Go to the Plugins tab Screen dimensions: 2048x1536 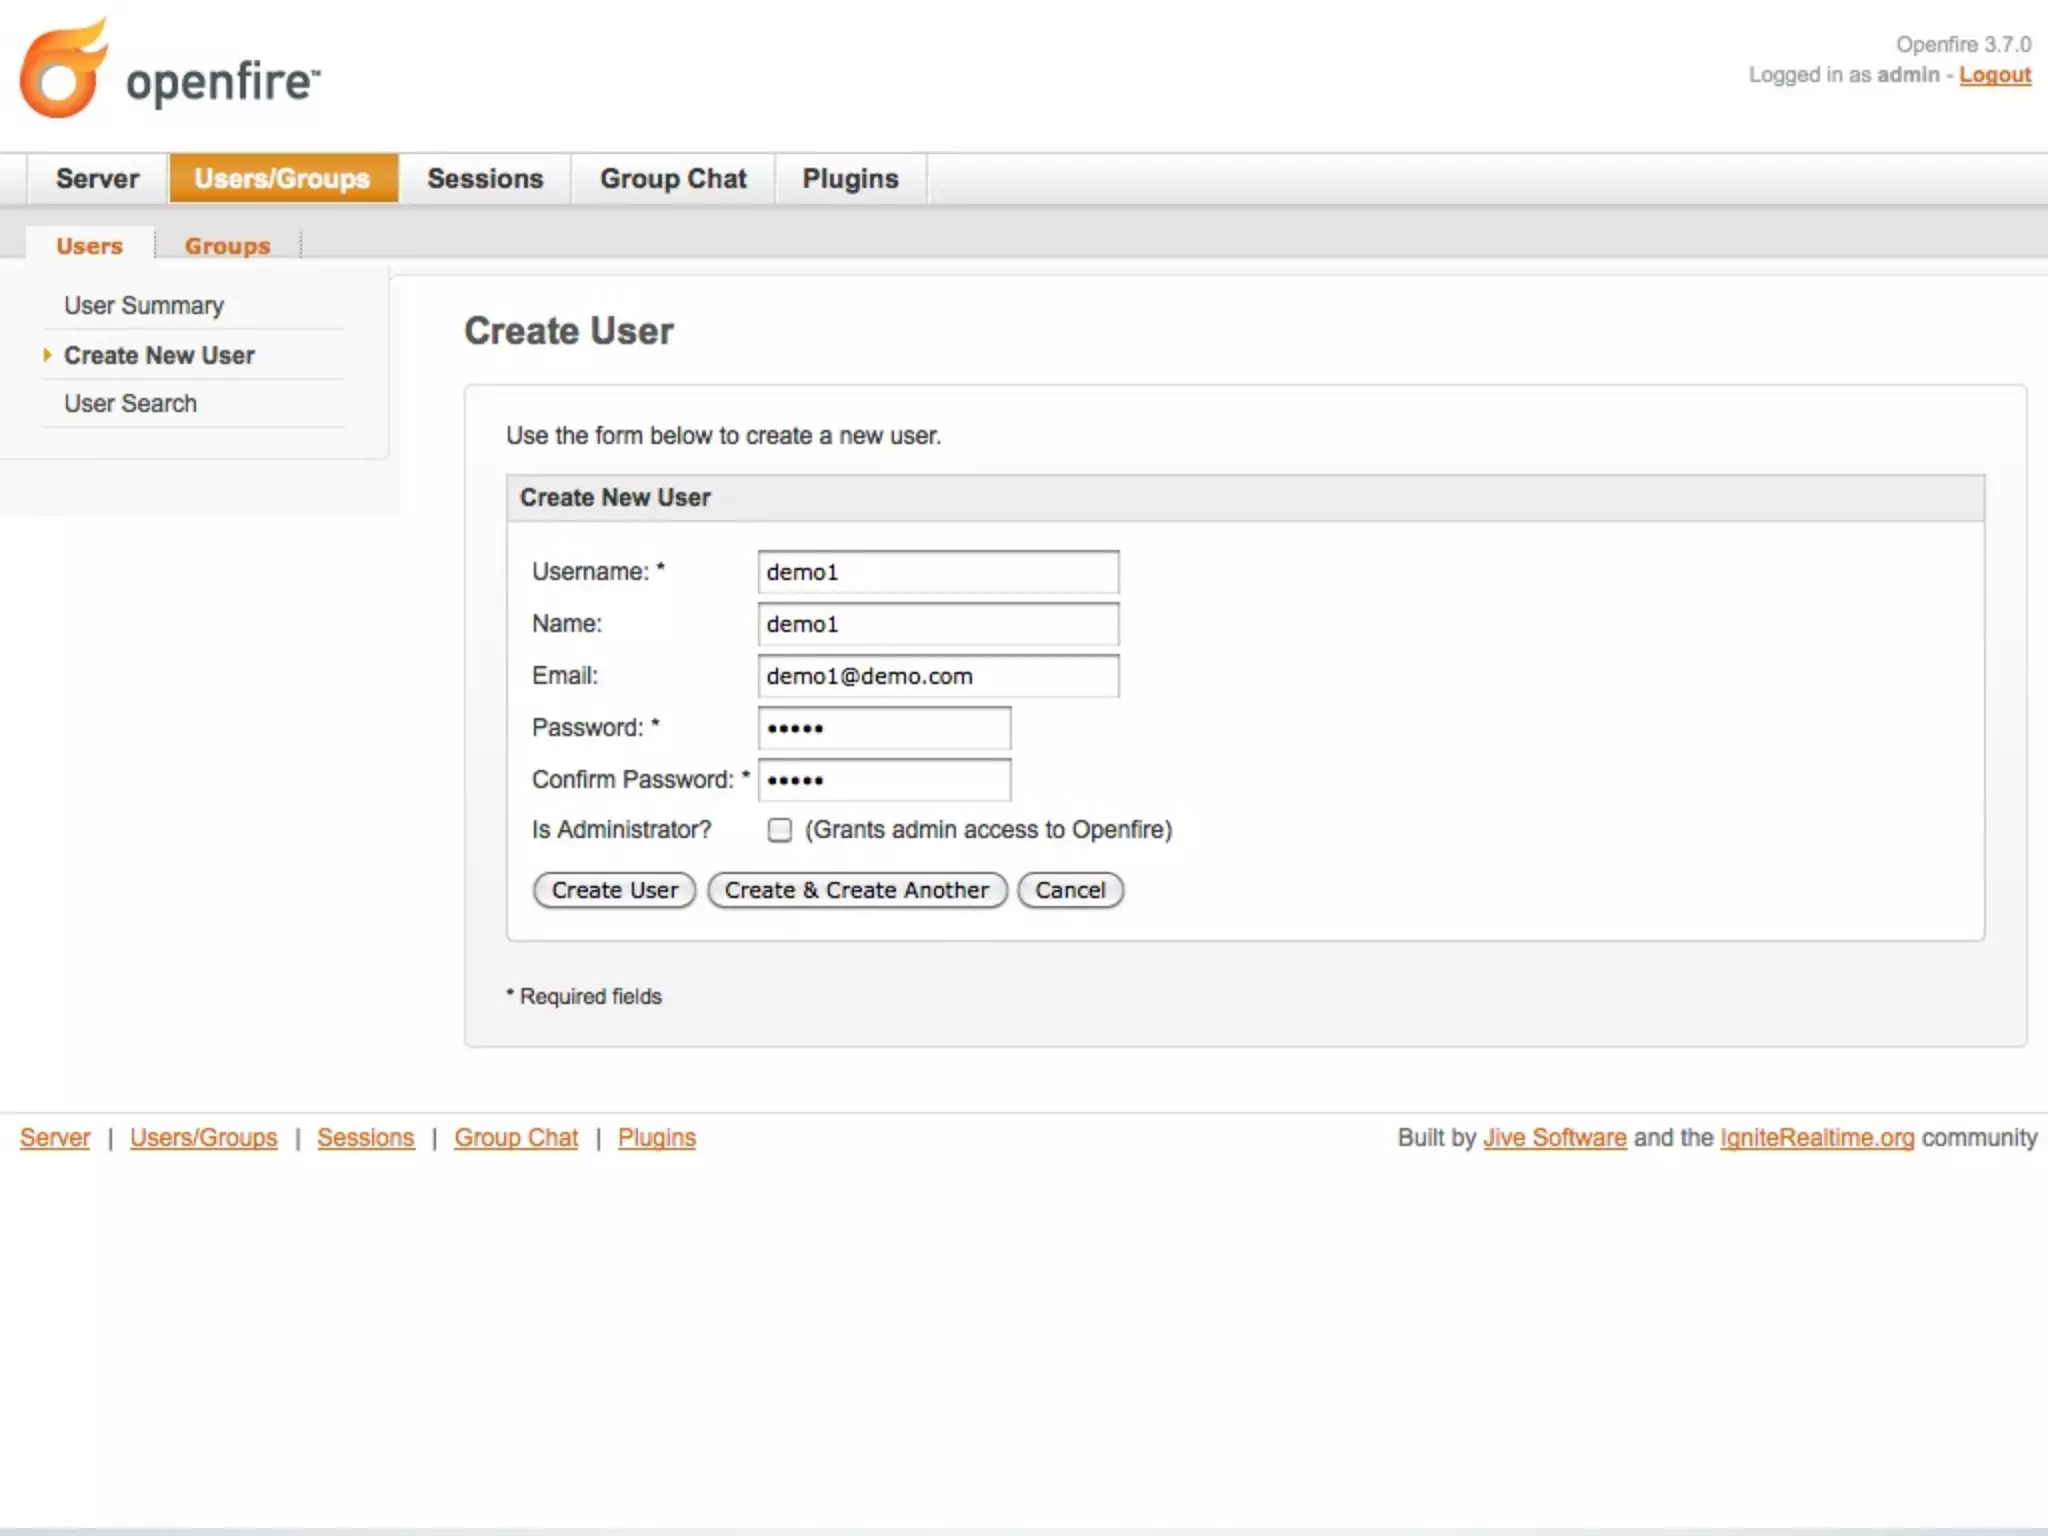850,179
